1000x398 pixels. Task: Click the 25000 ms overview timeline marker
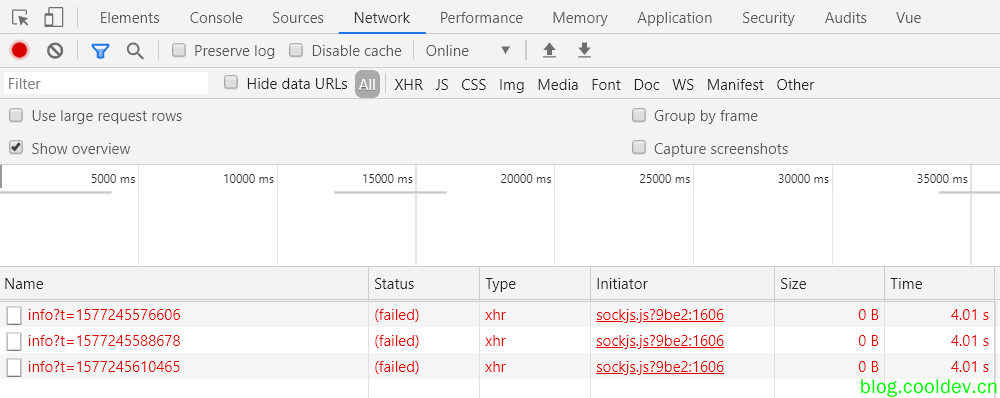pos(665,179)
